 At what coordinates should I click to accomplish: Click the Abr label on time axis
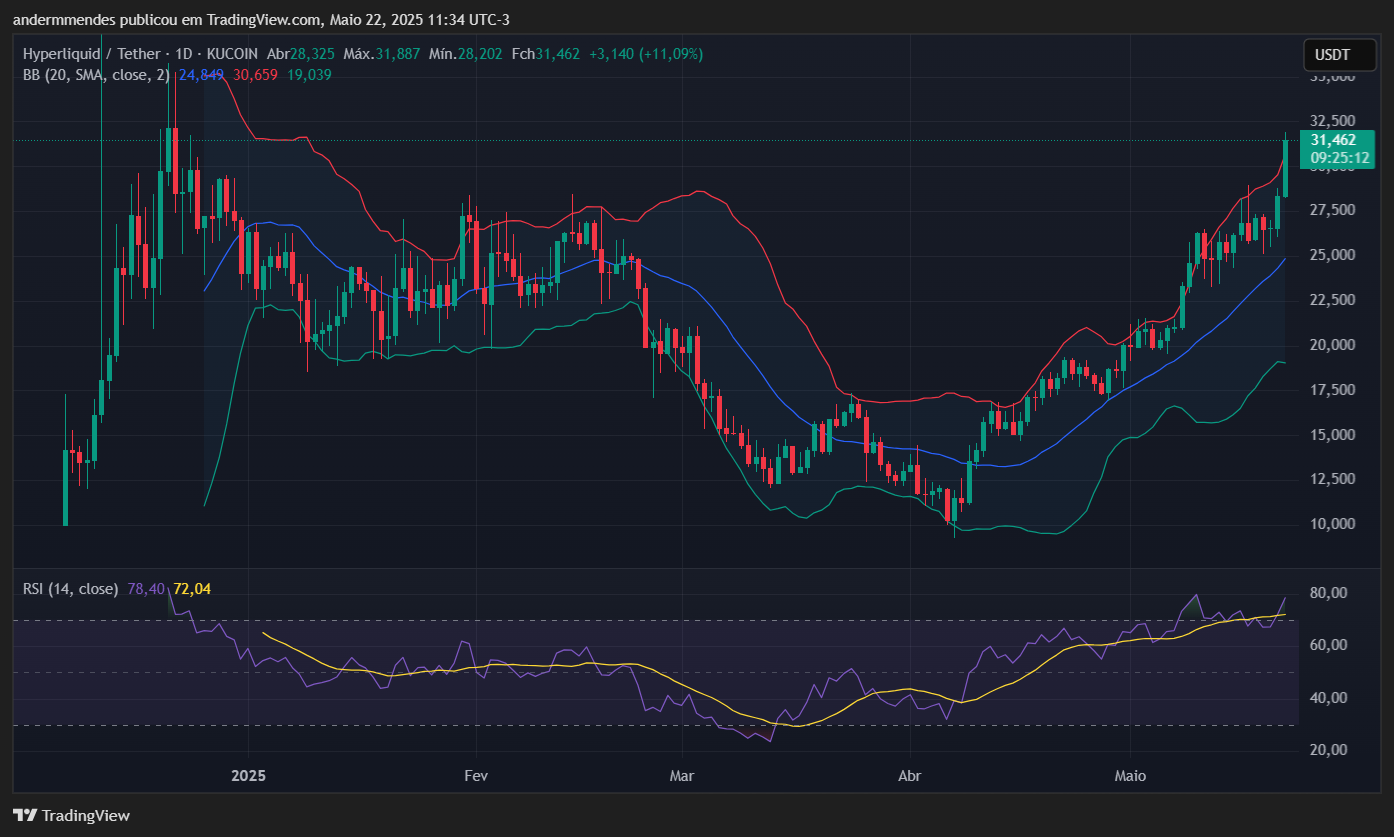pyautogui.click(x=910, y=776)
